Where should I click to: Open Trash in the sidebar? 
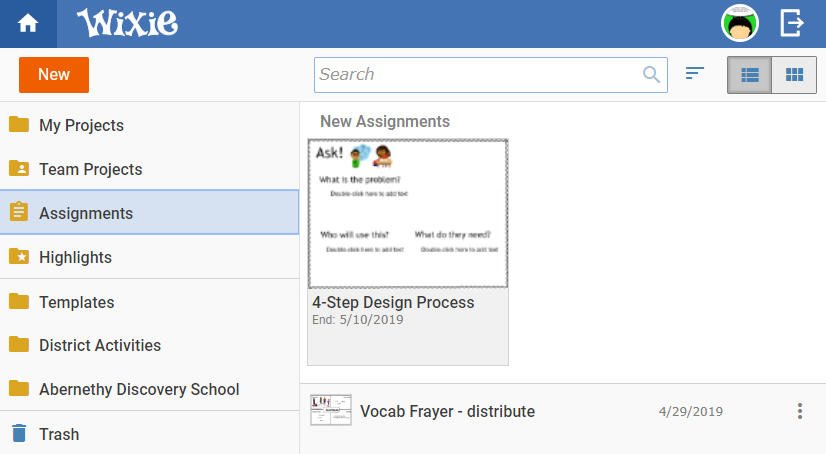pos(150,433)
